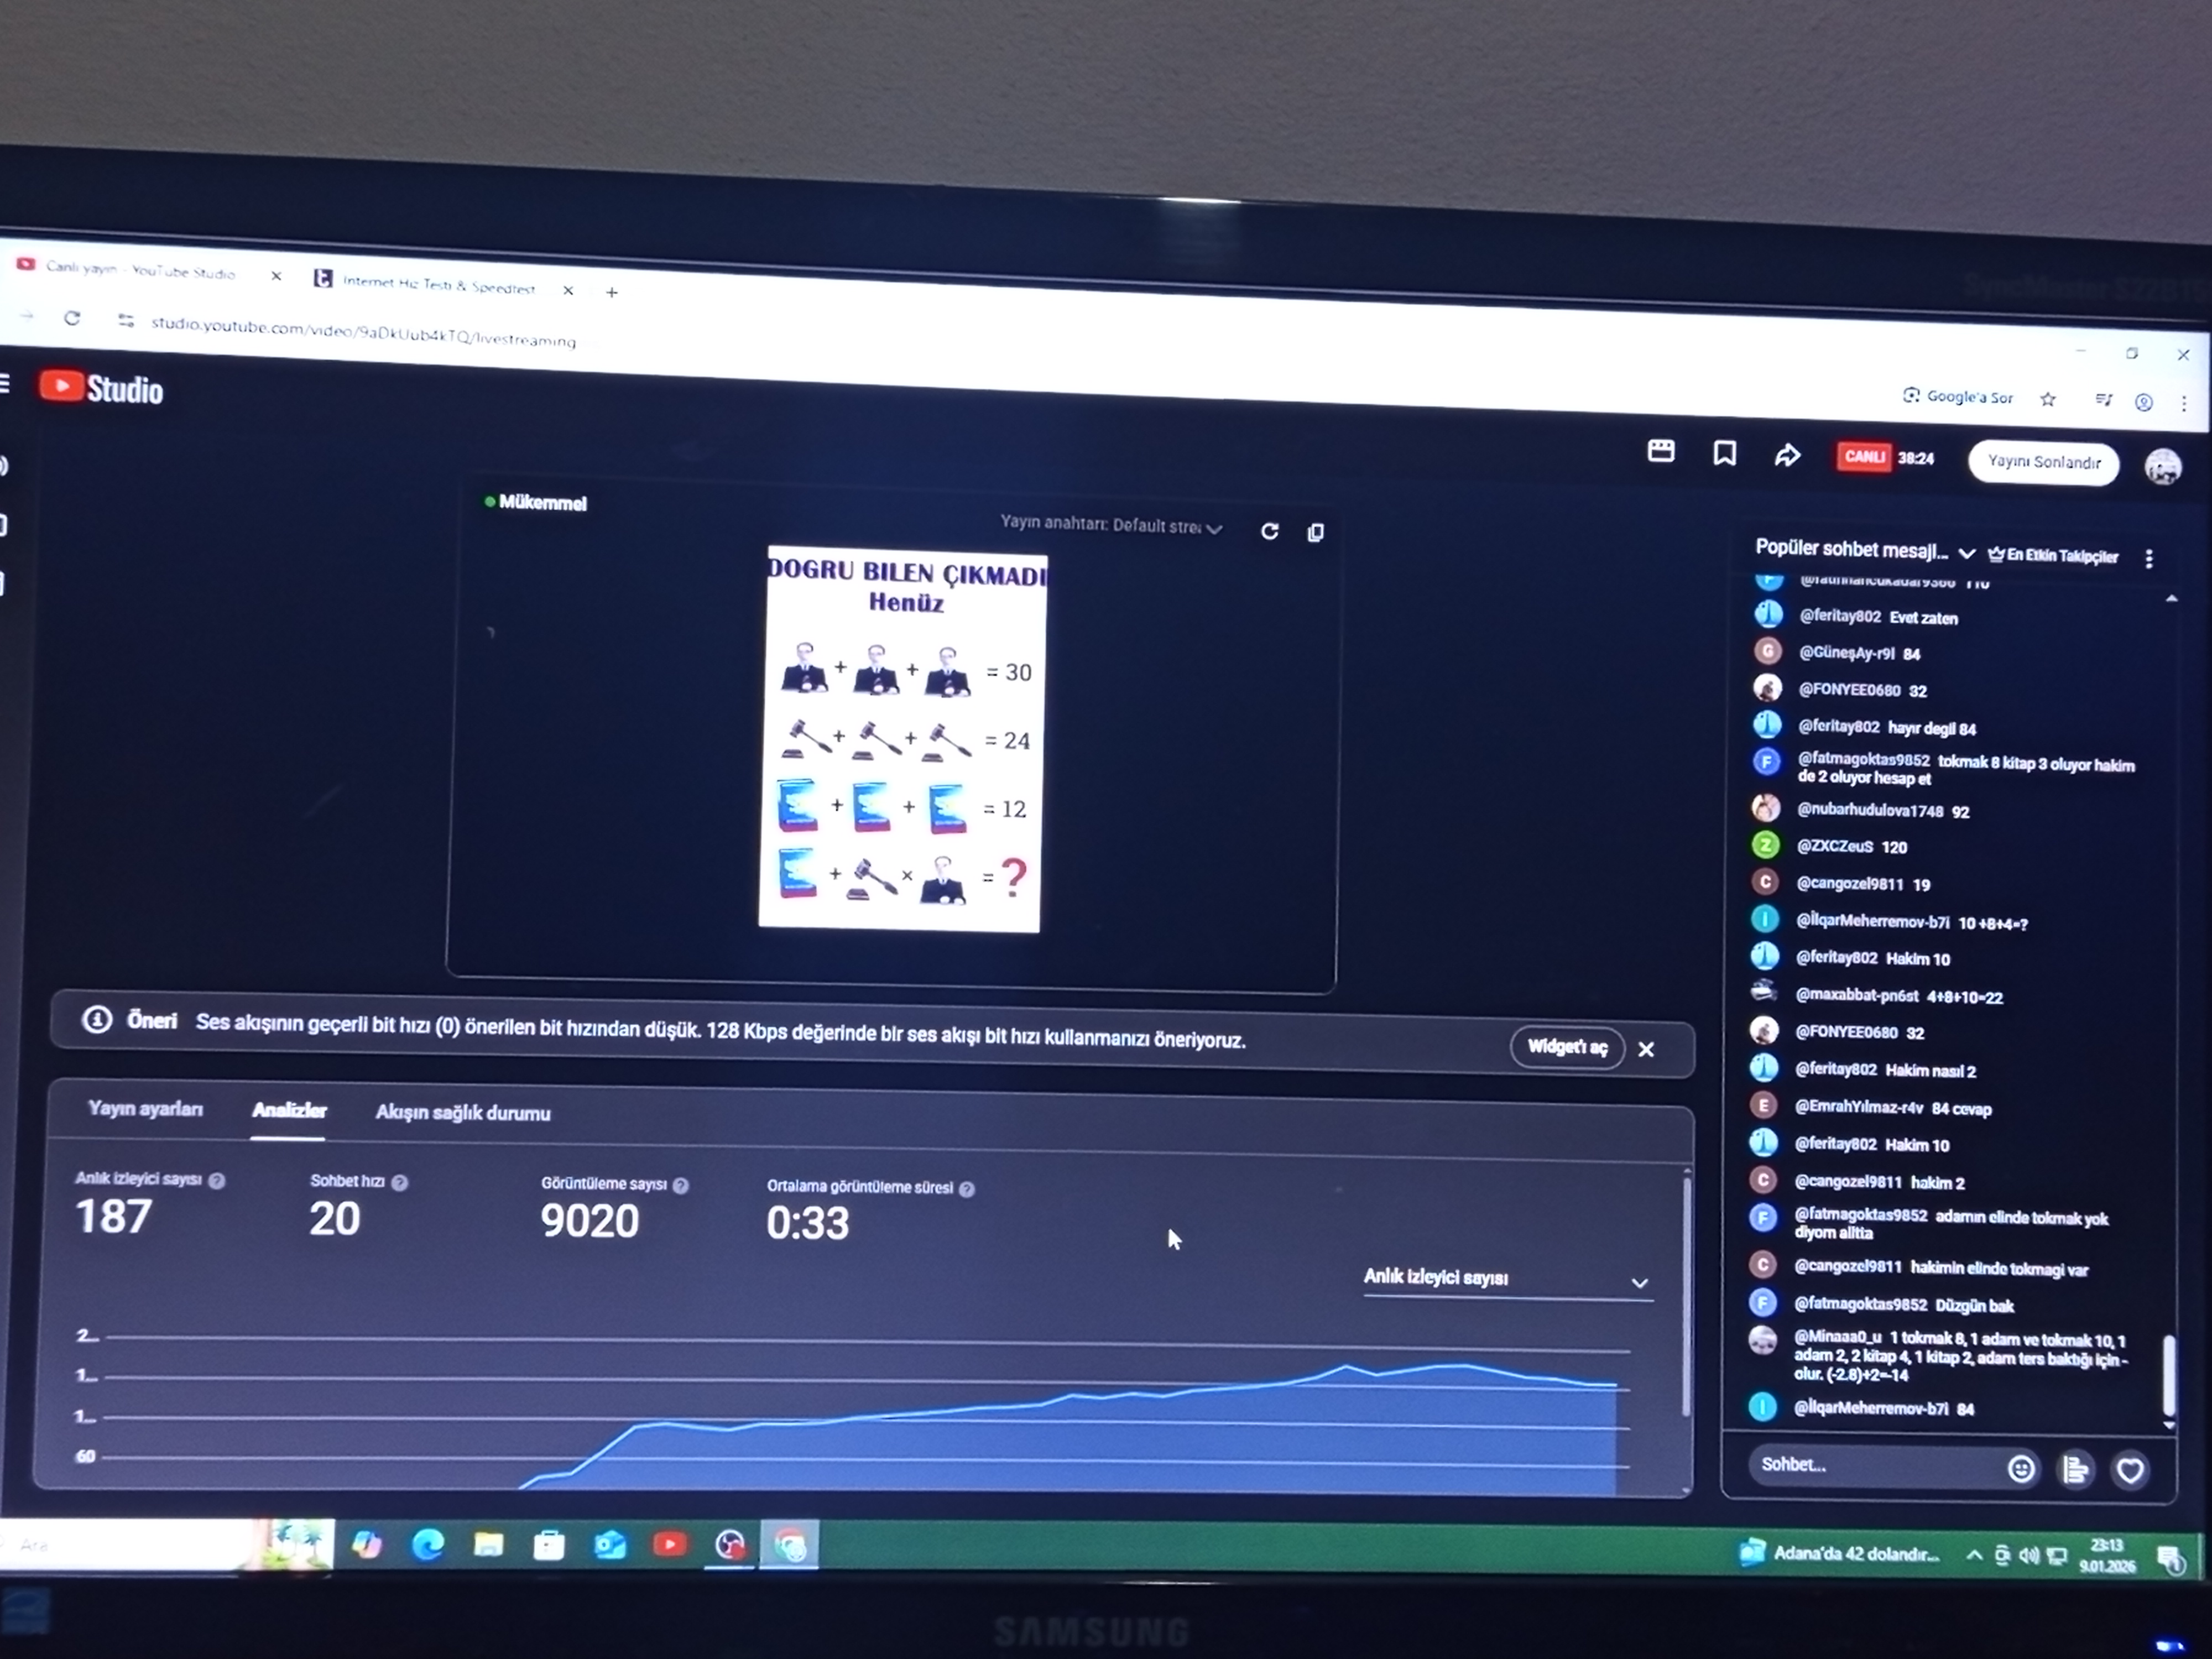Screen dimensions: 2212x1659
Task: Click the info icon next to Öneri
Action: (97, 1020)
